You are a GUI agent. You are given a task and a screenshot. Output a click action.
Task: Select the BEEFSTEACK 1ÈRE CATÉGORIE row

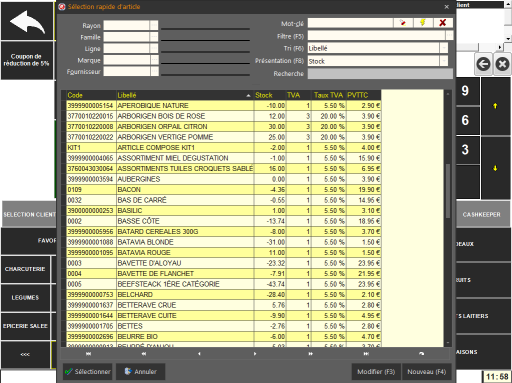point(223,284)
